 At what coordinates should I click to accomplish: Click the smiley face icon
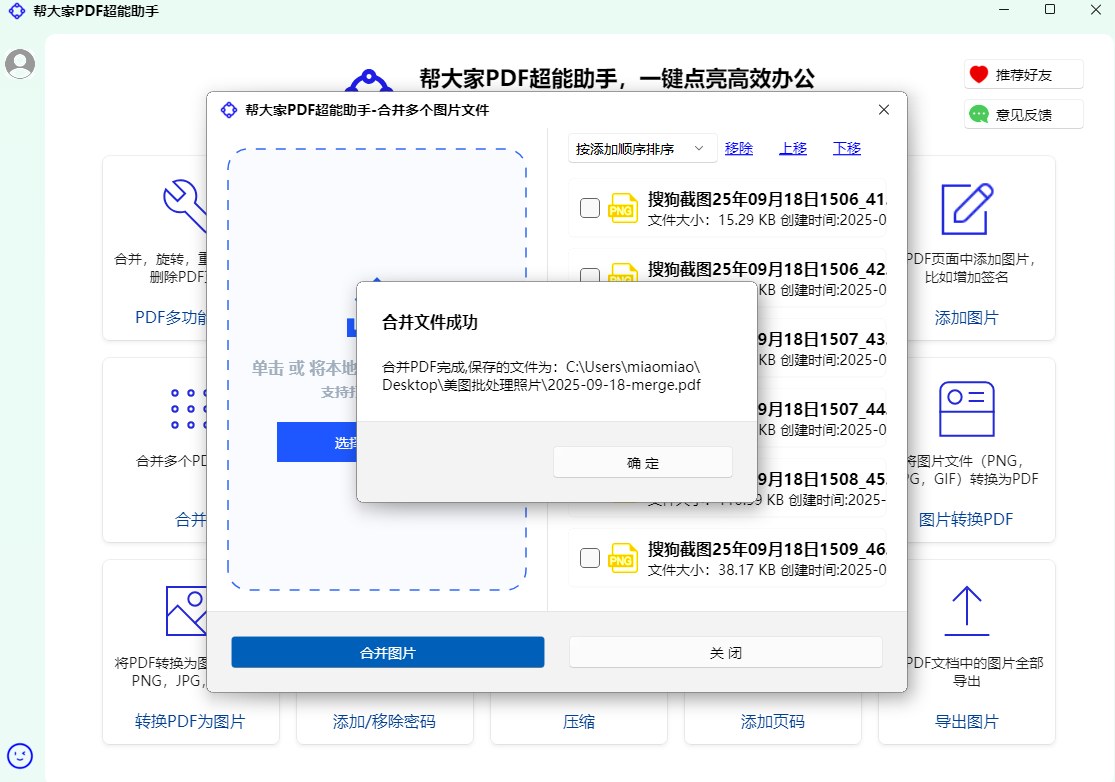[x=20, y=755]
